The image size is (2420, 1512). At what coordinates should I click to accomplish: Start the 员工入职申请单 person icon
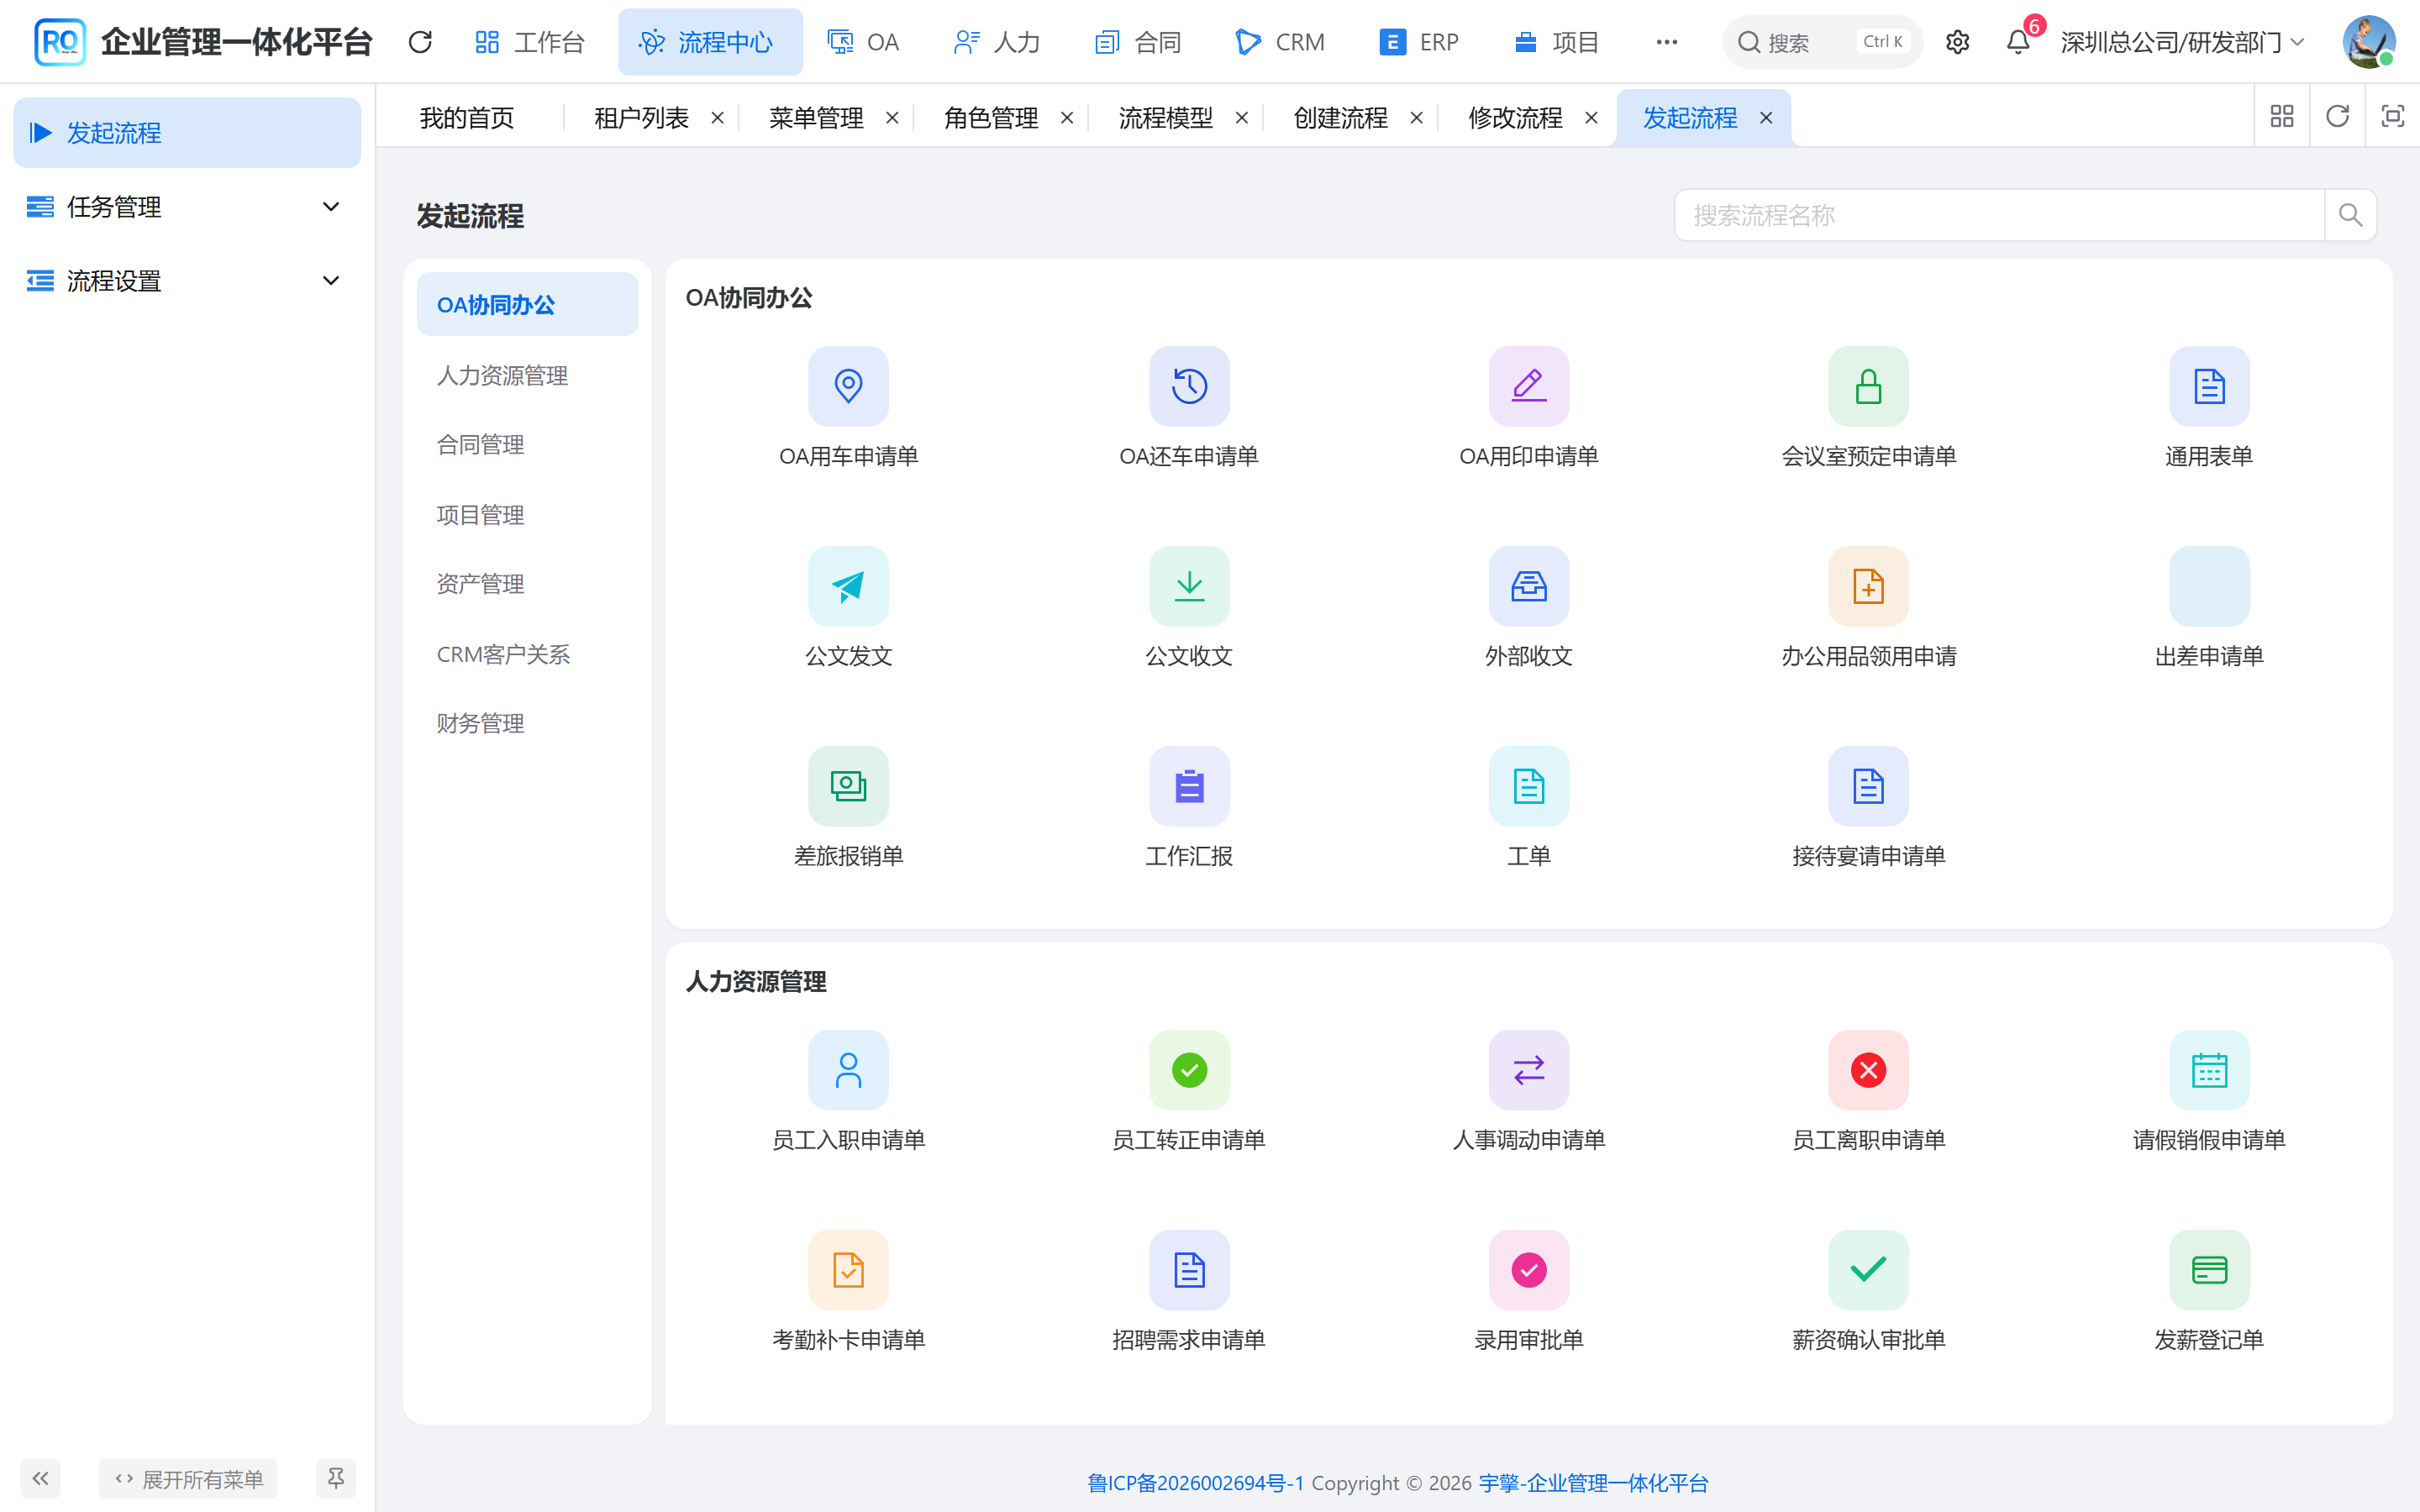[848, 1070]
